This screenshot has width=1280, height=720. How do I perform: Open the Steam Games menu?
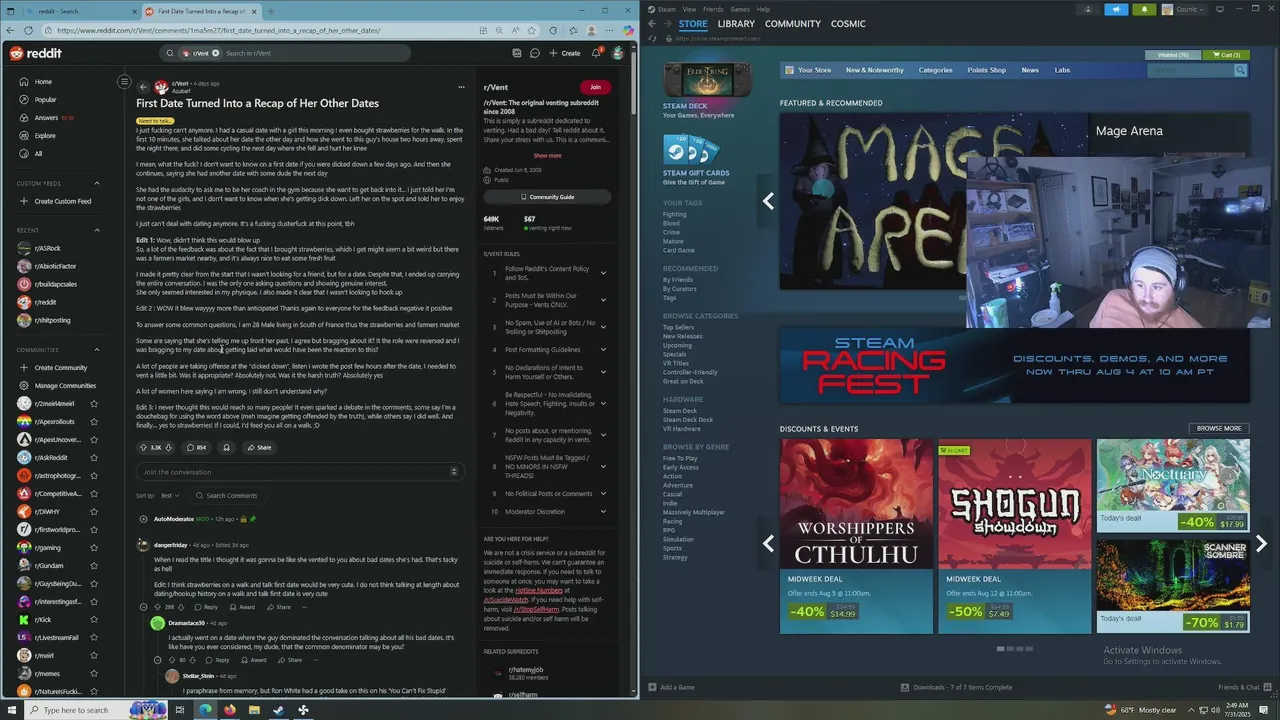740,9
